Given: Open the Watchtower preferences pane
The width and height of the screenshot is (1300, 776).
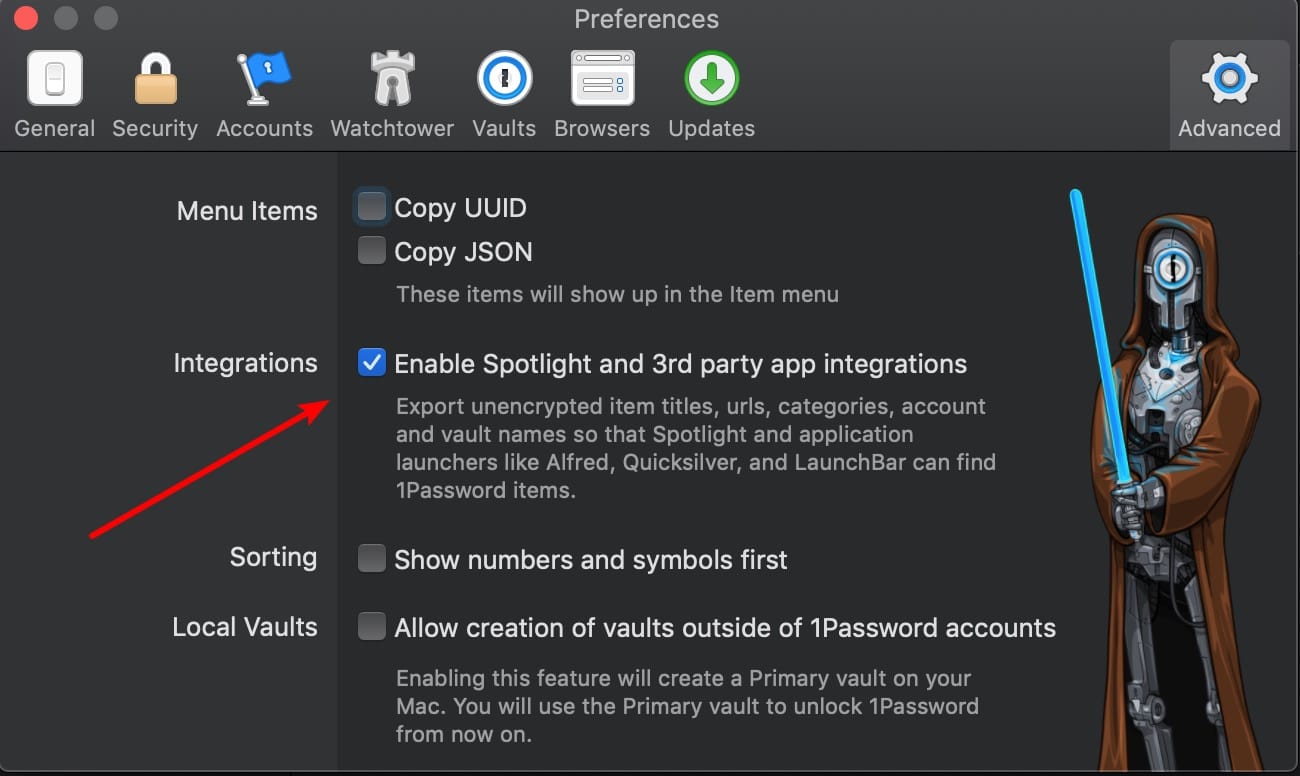Looking at the screenshot, I should point(392,93).
